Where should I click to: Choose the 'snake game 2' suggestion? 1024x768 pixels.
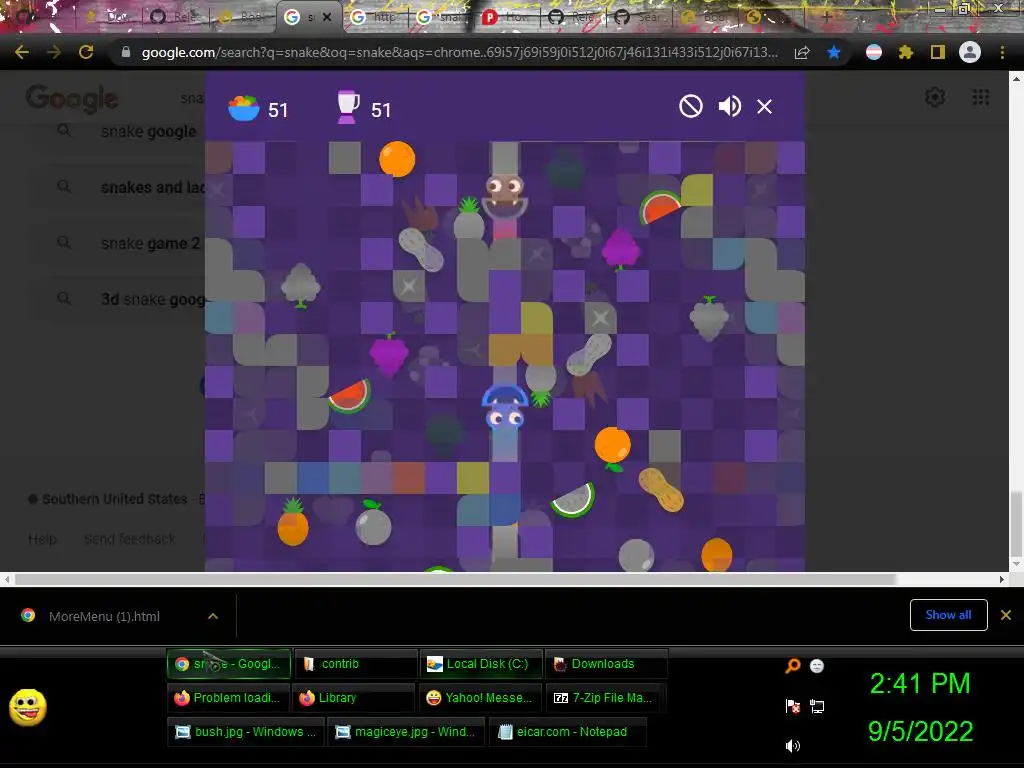tap(150, 244)
